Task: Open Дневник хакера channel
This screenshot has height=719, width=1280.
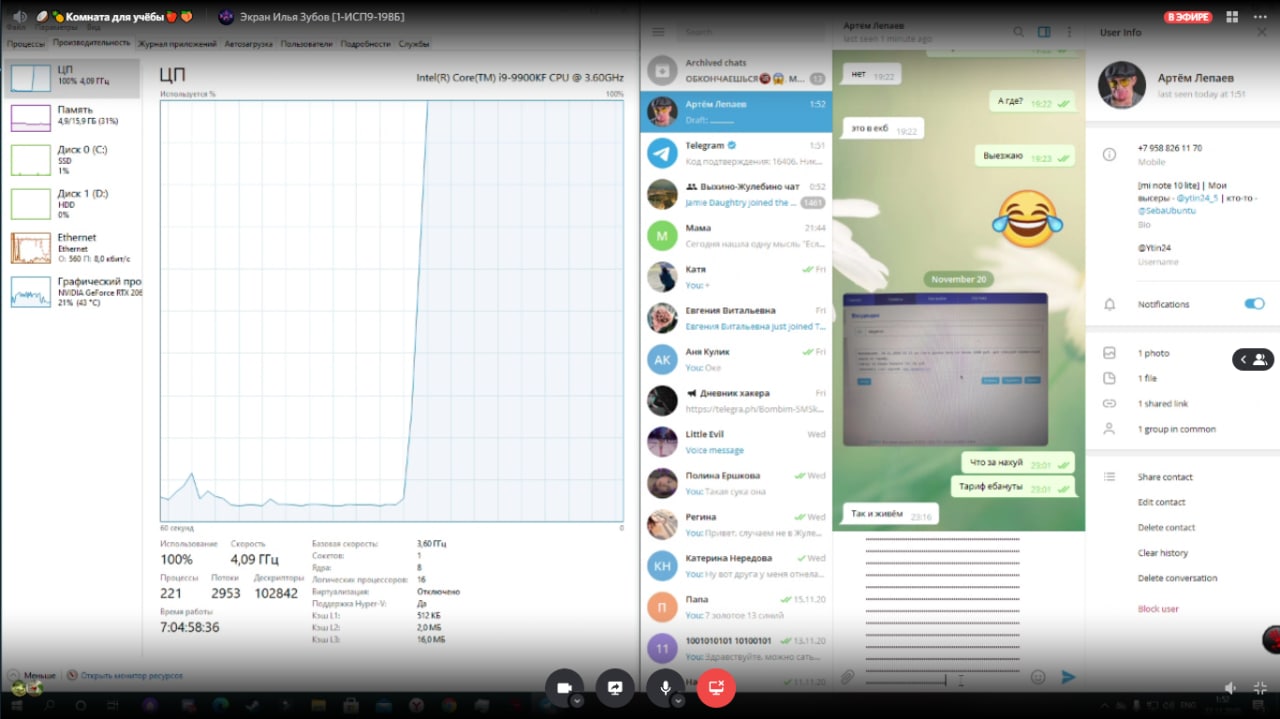Action: coord(736,401)
